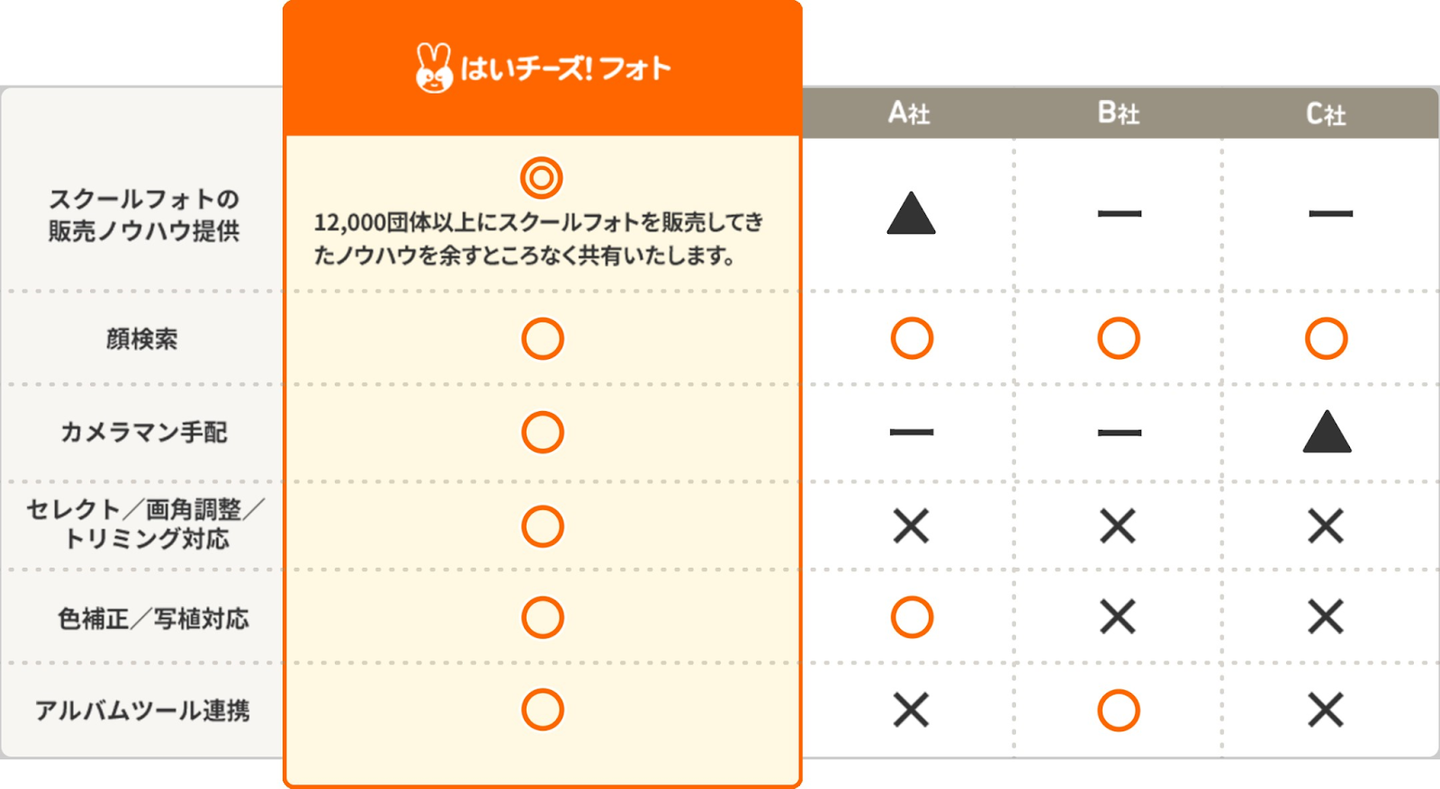The image size is (1440, 789).
Task: Click A社 cross in アルバムツール連携 row
Action: click(911, 711)
